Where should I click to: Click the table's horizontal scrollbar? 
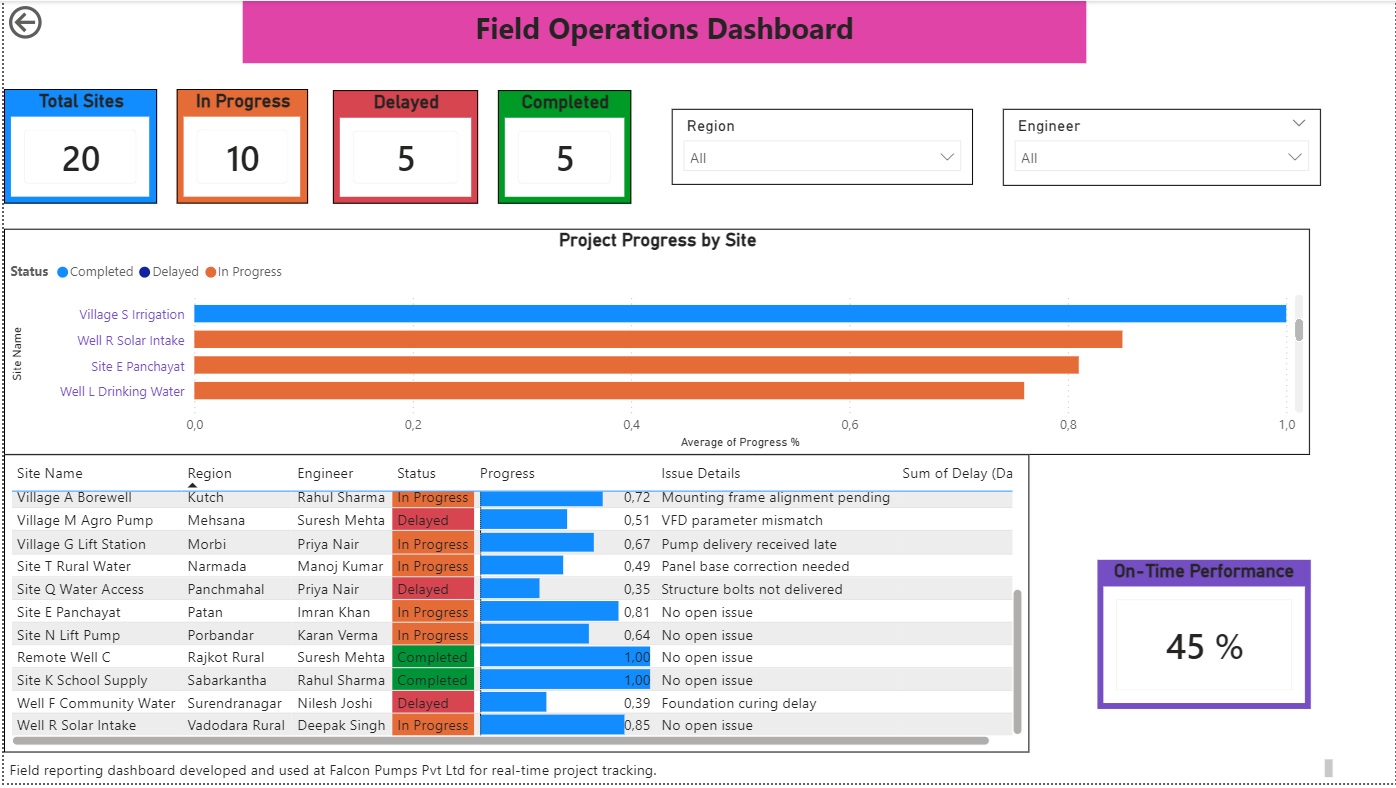tap(501, 741)
